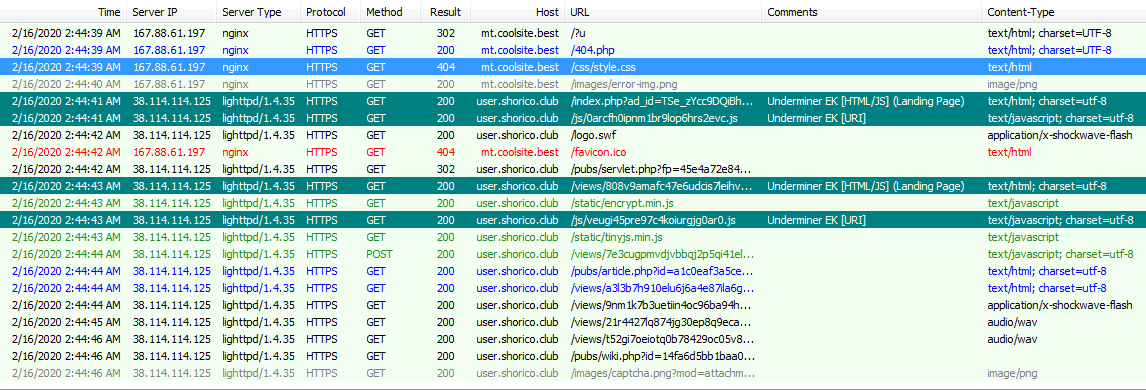This screenshot has height=390, width=1146.
Task: Sort by the Protocol column header
Action: pyautogui.click(x=330, y=12)
